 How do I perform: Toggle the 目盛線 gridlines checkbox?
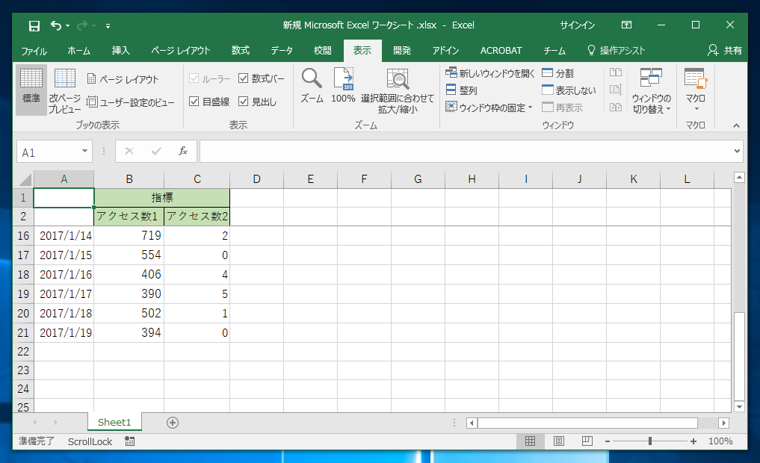tap(194, 101)
